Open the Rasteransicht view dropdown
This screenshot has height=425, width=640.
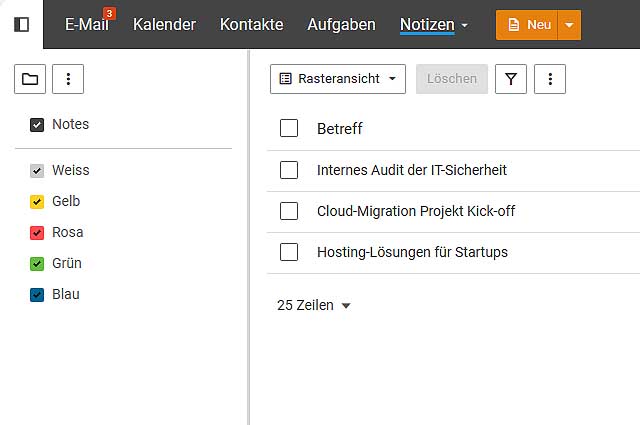click(338, 79)
